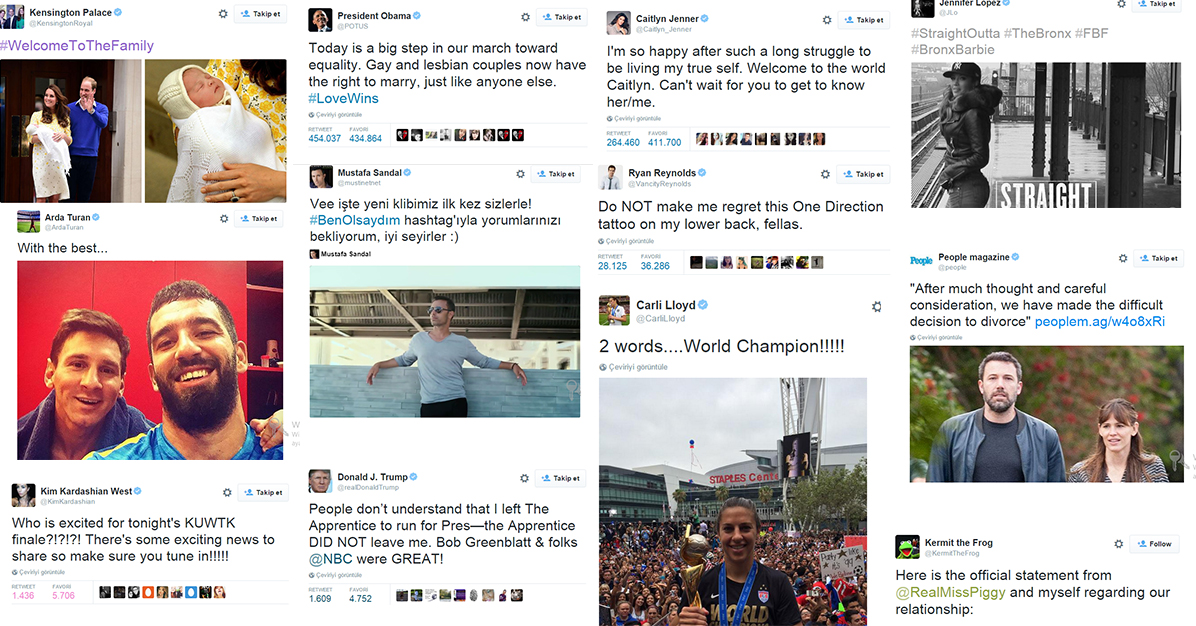
Task: Open the #WelcomeToTheFamily hashtag link
Action: pos(77,46)
